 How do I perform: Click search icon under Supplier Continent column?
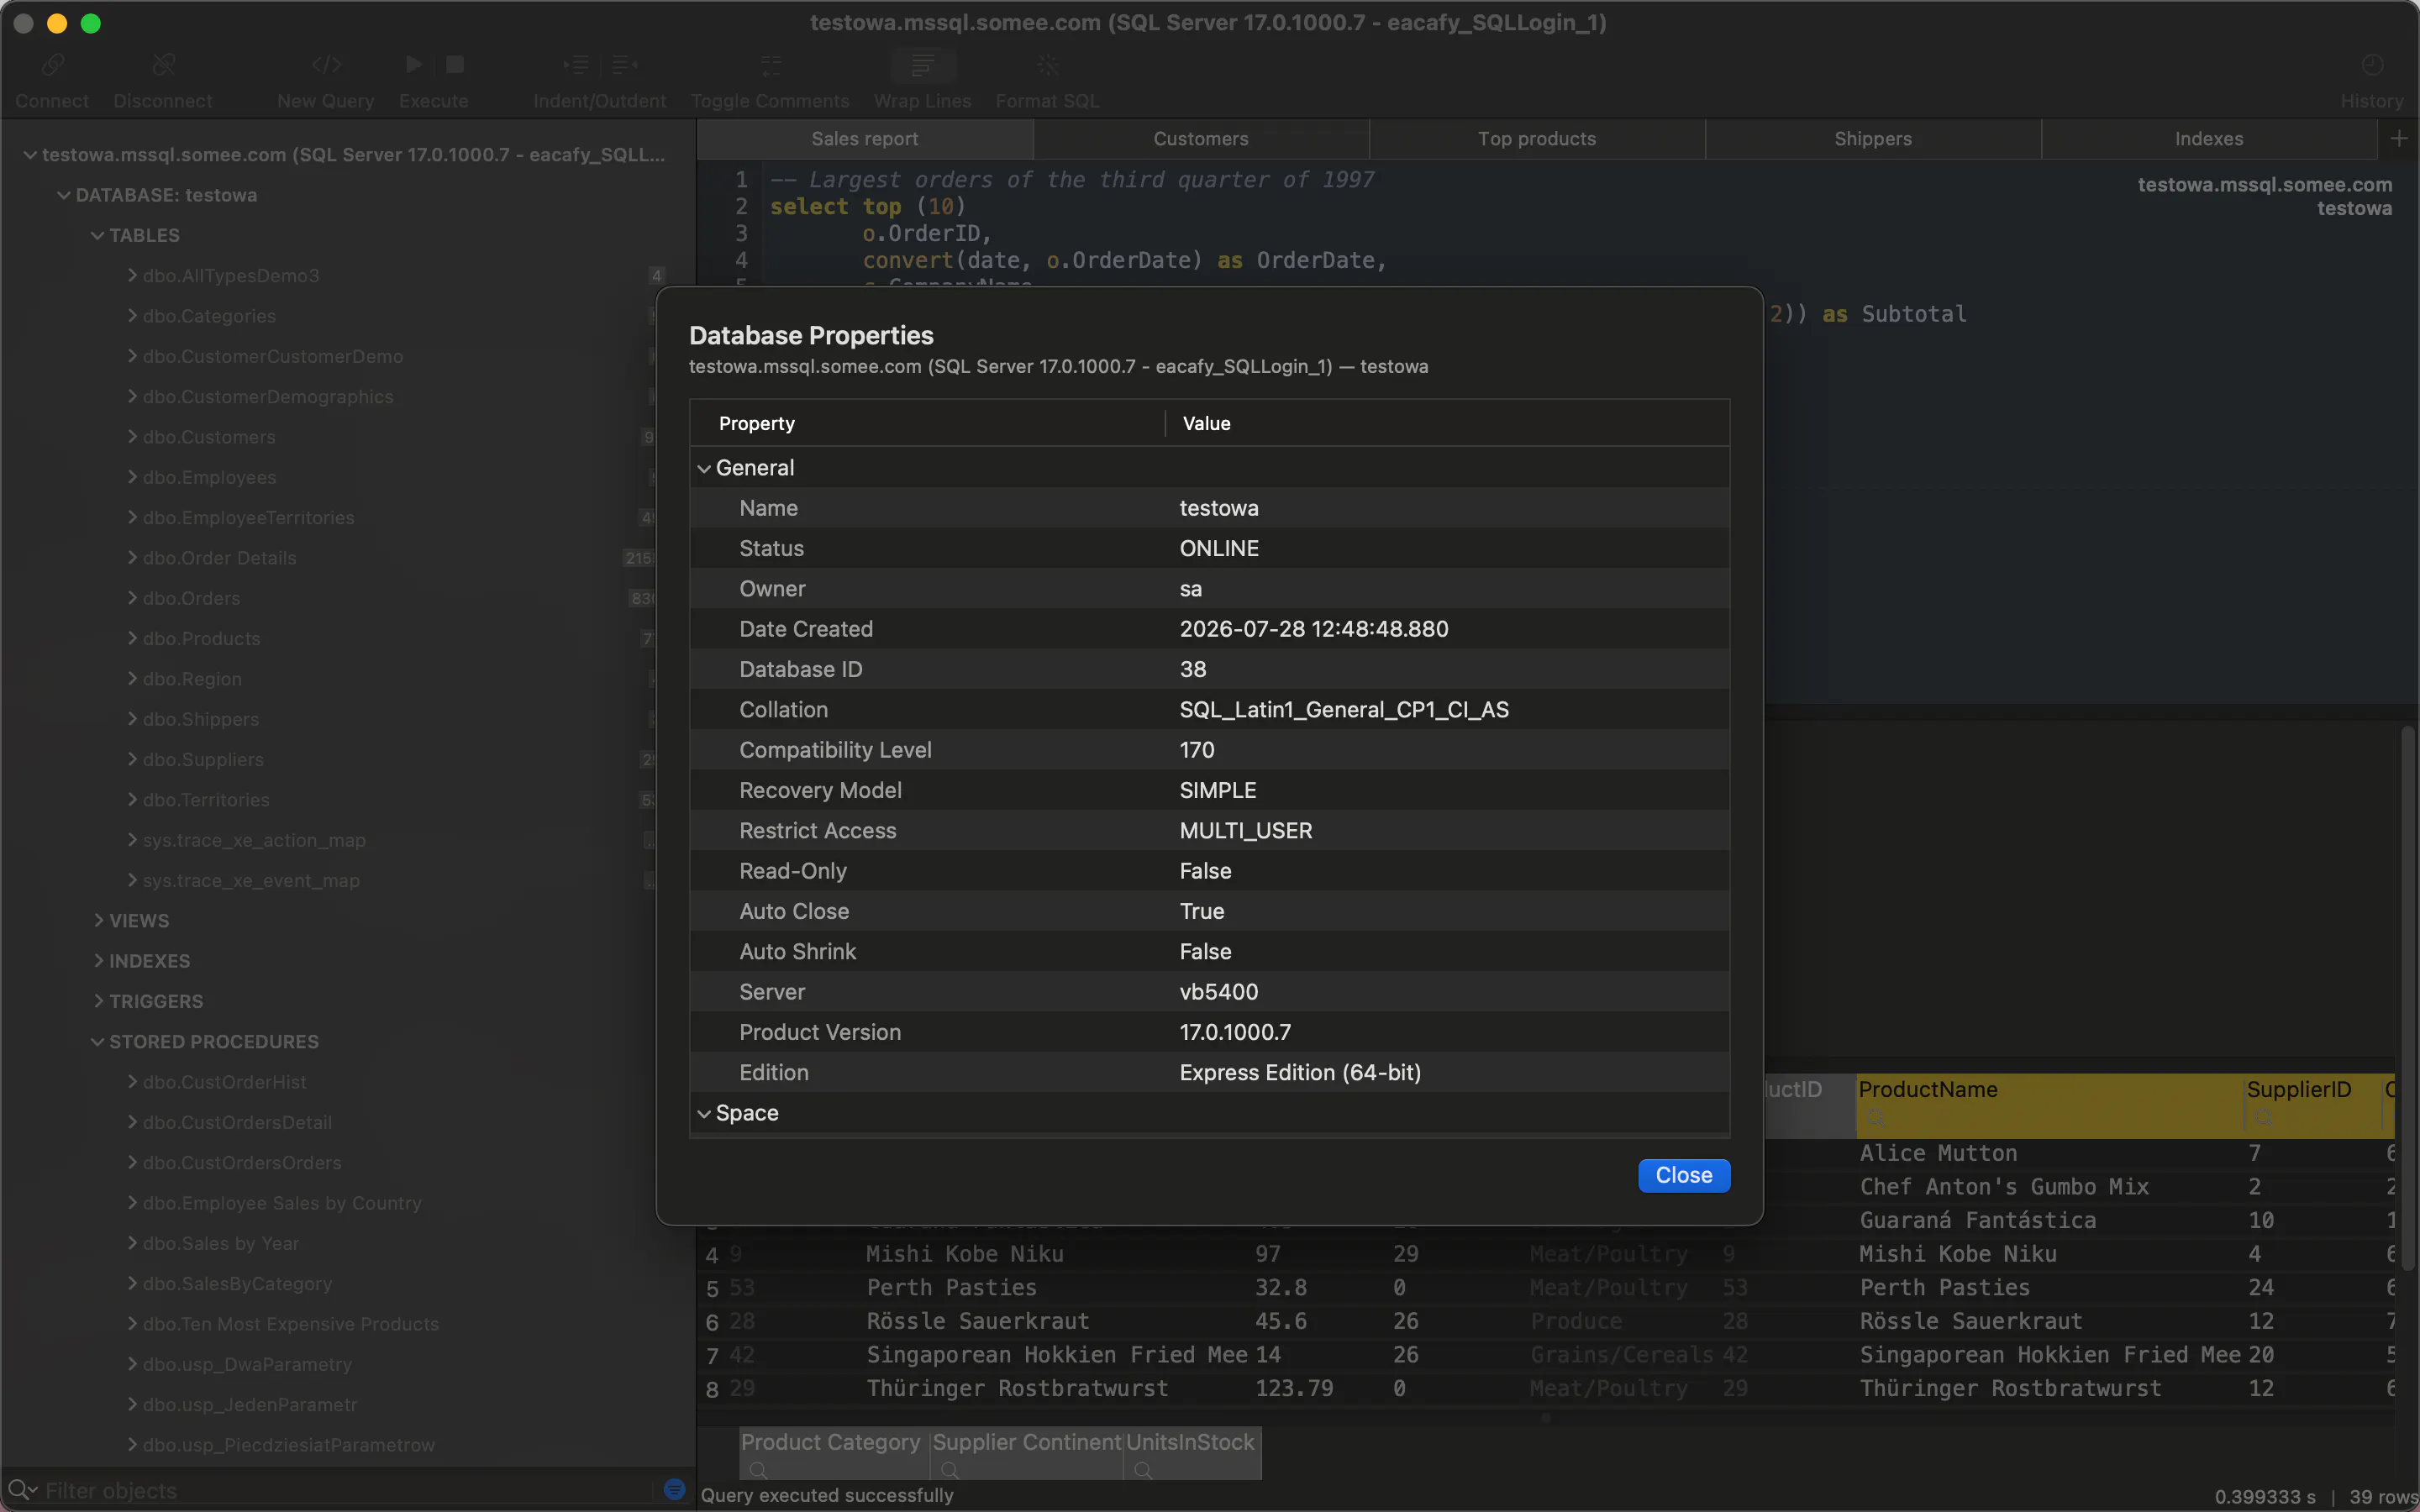pyautogui.click(x=950, y=1470)
